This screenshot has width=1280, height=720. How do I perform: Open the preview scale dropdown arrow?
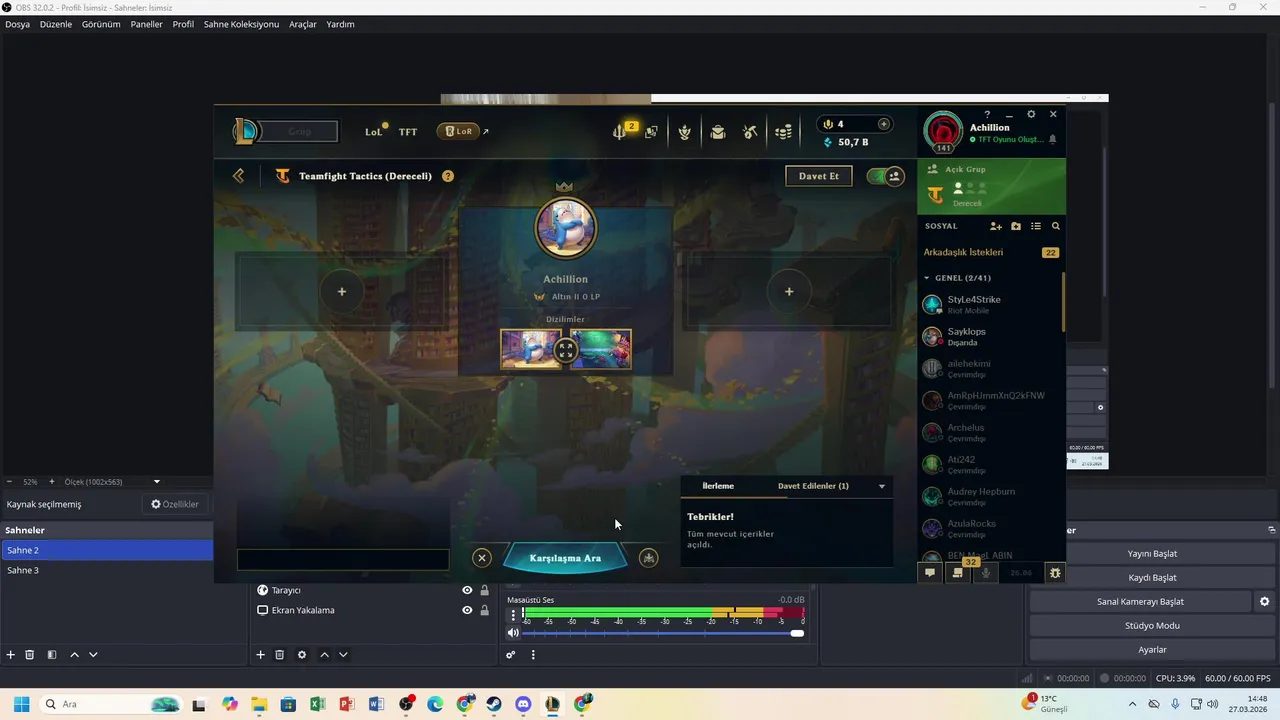(x=156, y=482)
